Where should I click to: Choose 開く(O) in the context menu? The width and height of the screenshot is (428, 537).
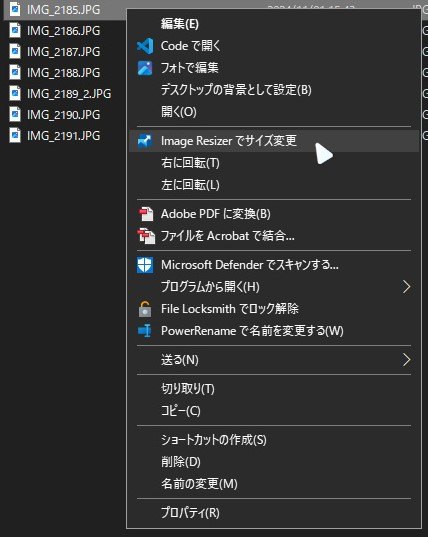pyautogui.click(x=274, y=112)
